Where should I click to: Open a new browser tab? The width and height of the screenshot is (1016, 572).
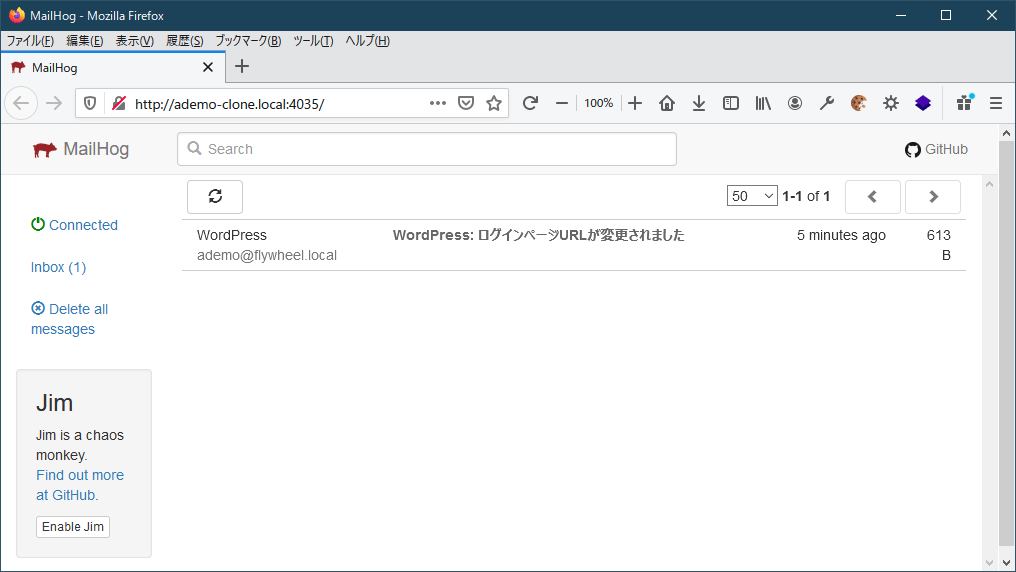pos(242,66)
